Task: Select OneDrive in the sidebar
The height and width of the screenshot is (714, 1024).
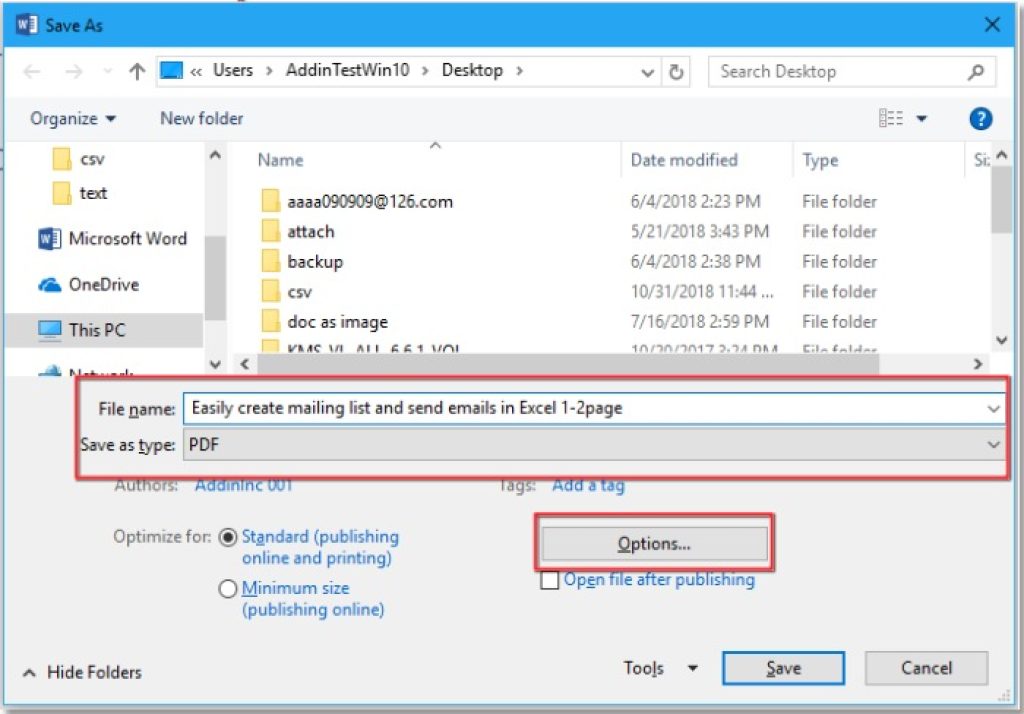Action: click(100, 284)
